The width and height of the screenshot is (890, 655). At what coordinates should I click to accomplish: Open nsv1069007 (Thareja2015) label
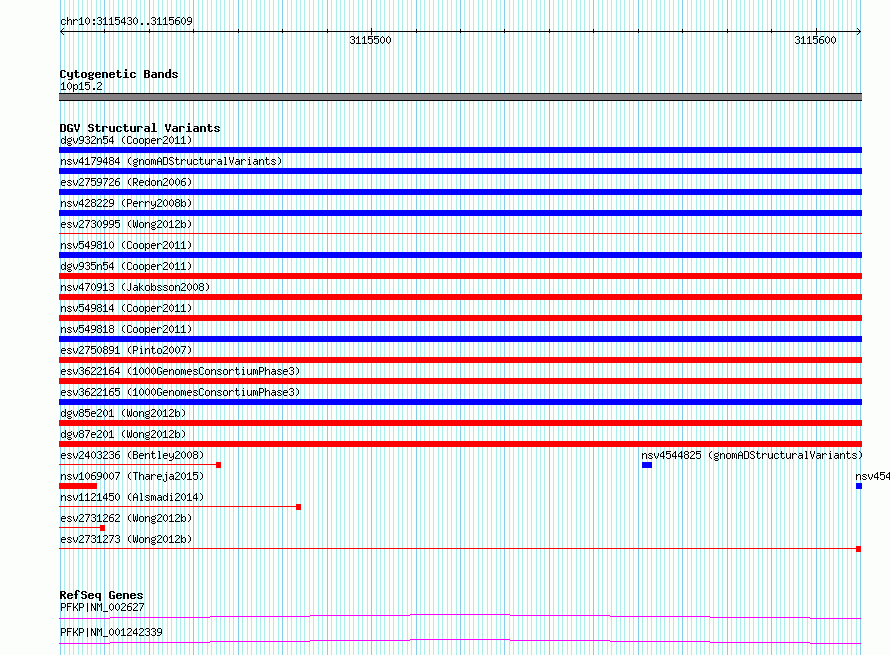pyautogui.click(x=132, y=476)
